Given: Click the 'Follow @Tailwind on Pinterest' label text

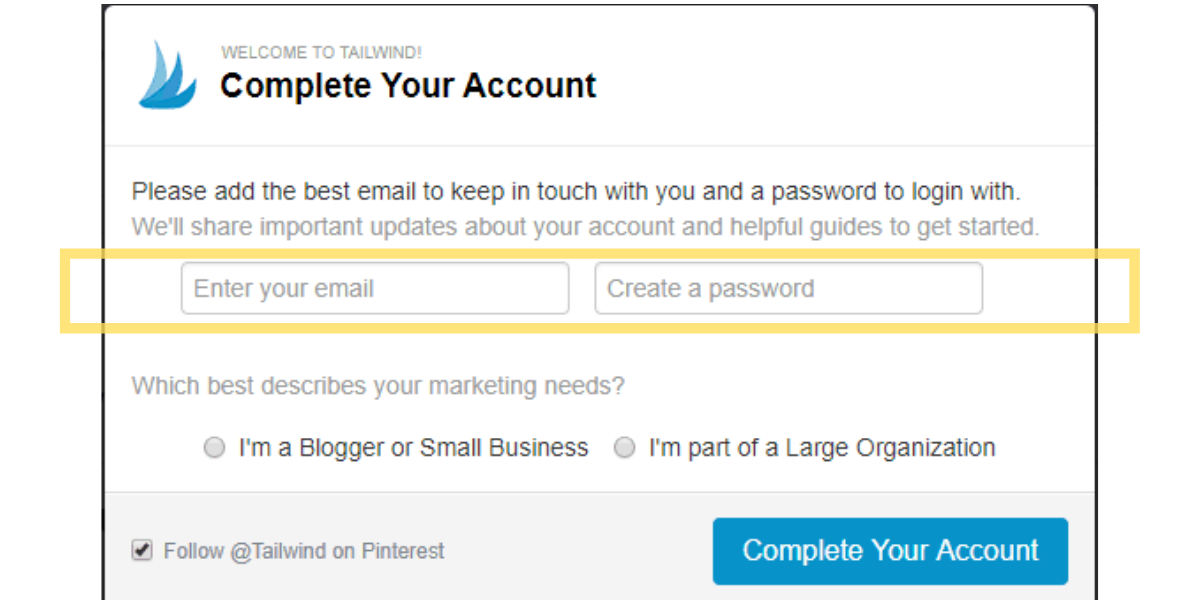Looking at the screenshot, I should [304, 551].
